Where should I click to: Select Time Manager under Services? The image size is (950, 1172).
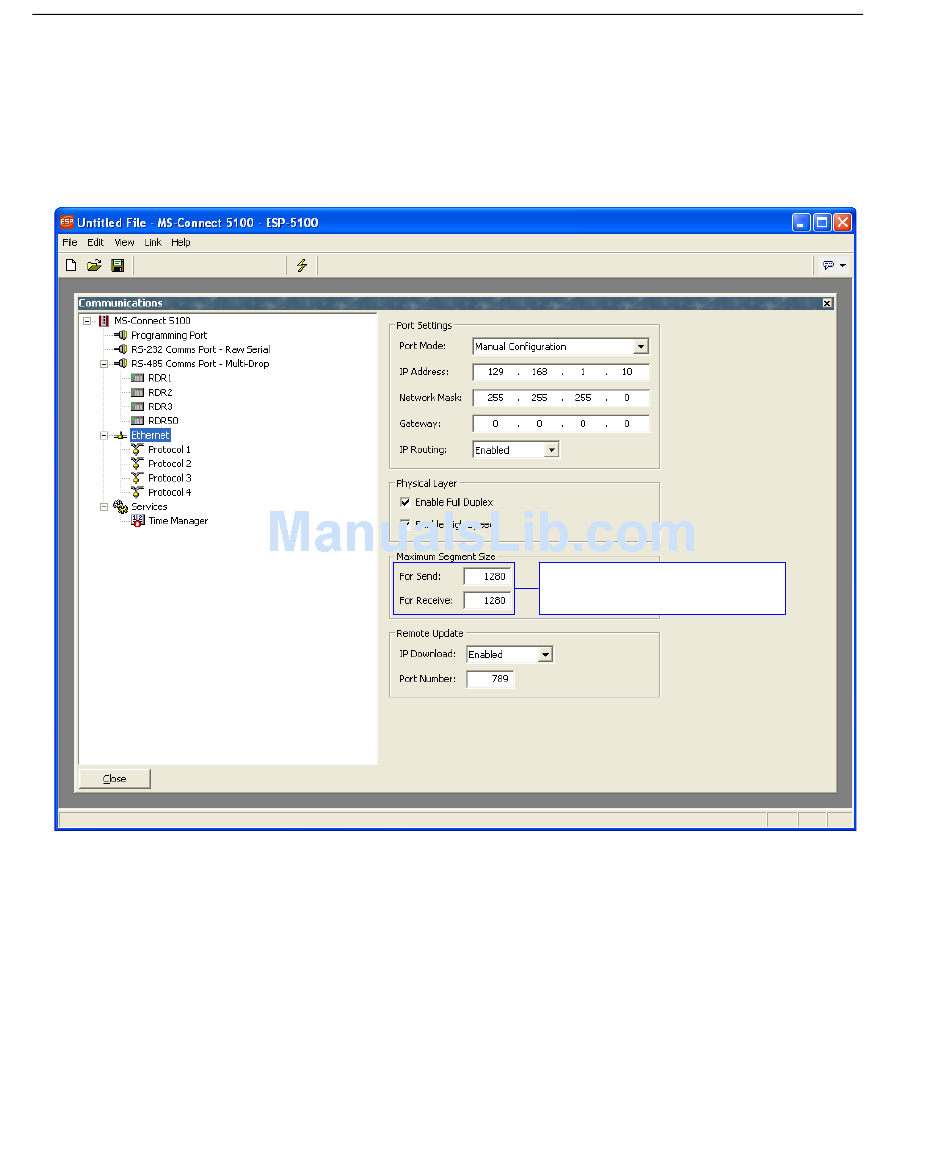coord(178,520)
